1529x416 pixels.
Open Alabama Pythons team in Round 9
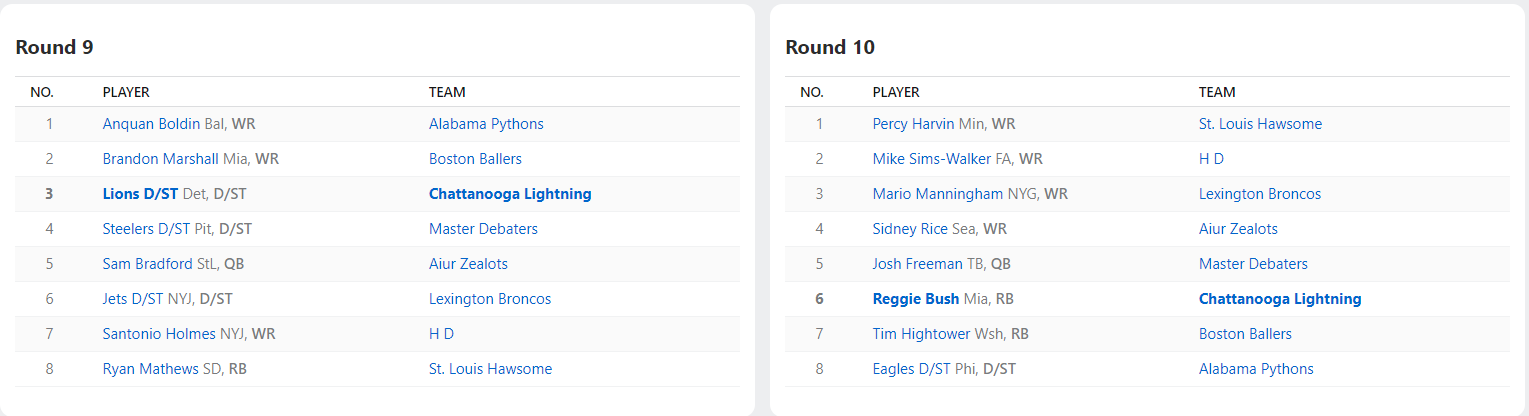point(486,124)
